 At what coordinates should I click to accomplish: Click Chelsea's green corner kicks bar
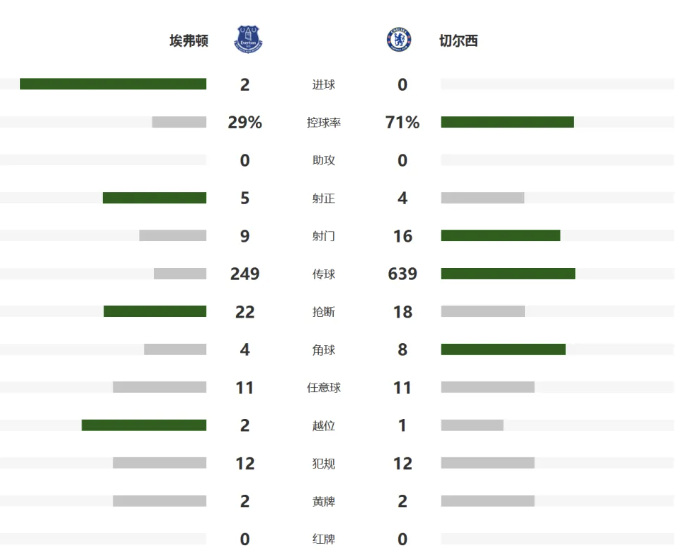(503, 350)
